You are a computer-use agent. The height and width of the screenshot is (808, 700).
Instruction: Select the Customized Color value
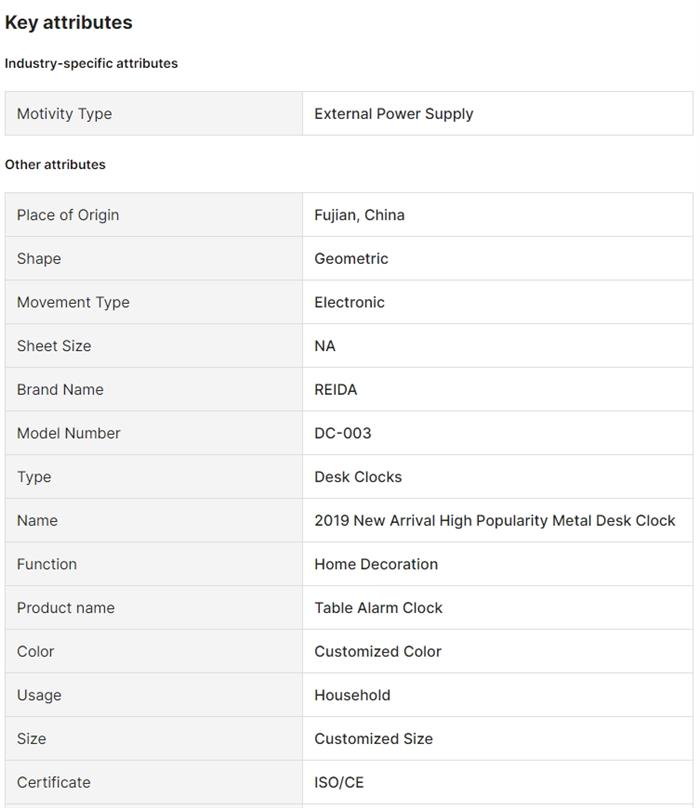377,651
